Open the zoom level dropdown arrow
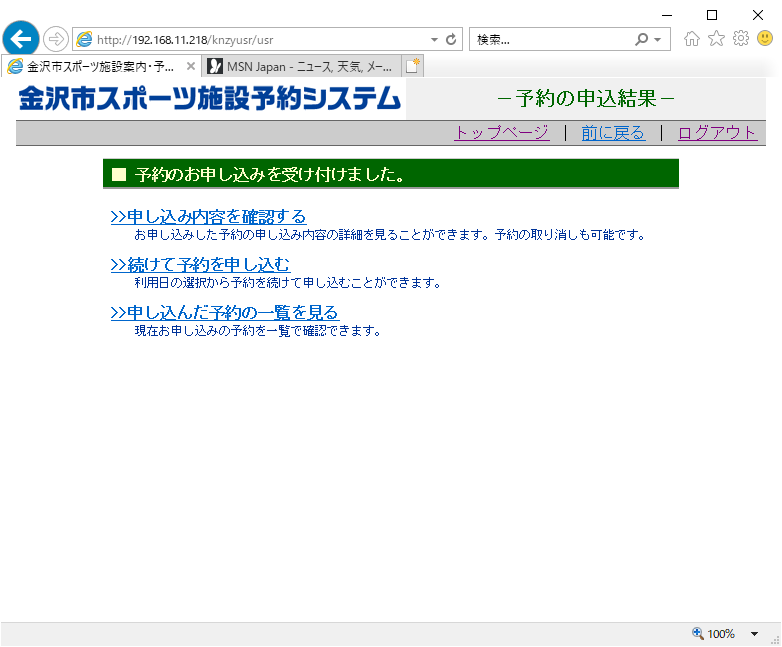Screen dimensions: 782x647 coord(754,634)
